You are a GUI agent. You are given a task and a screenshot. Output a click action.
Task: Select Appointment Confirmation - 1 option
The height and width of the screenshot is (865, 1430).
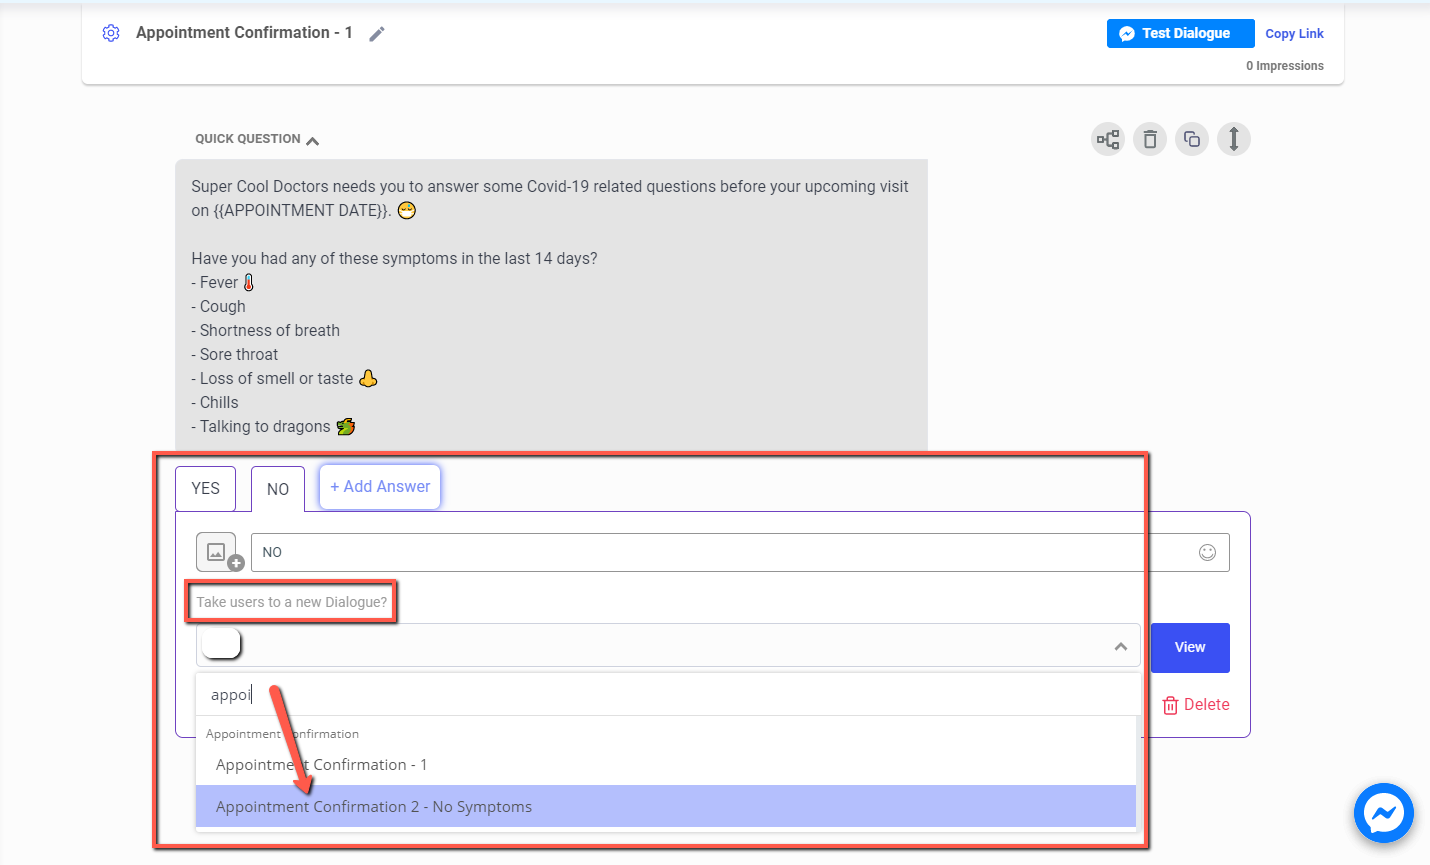[x=667, y=765]
